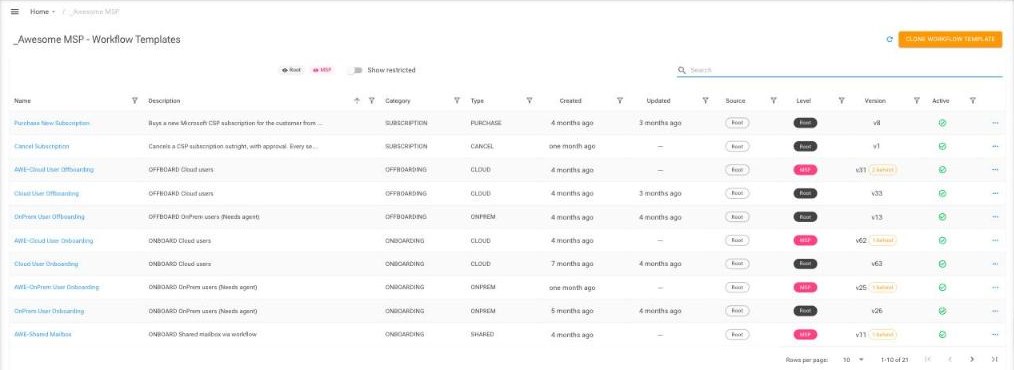The height and width of the screenshot is (370, 1014).
Task: Toggle the MSP level filter chip
Action: click(x=322, y=70)
